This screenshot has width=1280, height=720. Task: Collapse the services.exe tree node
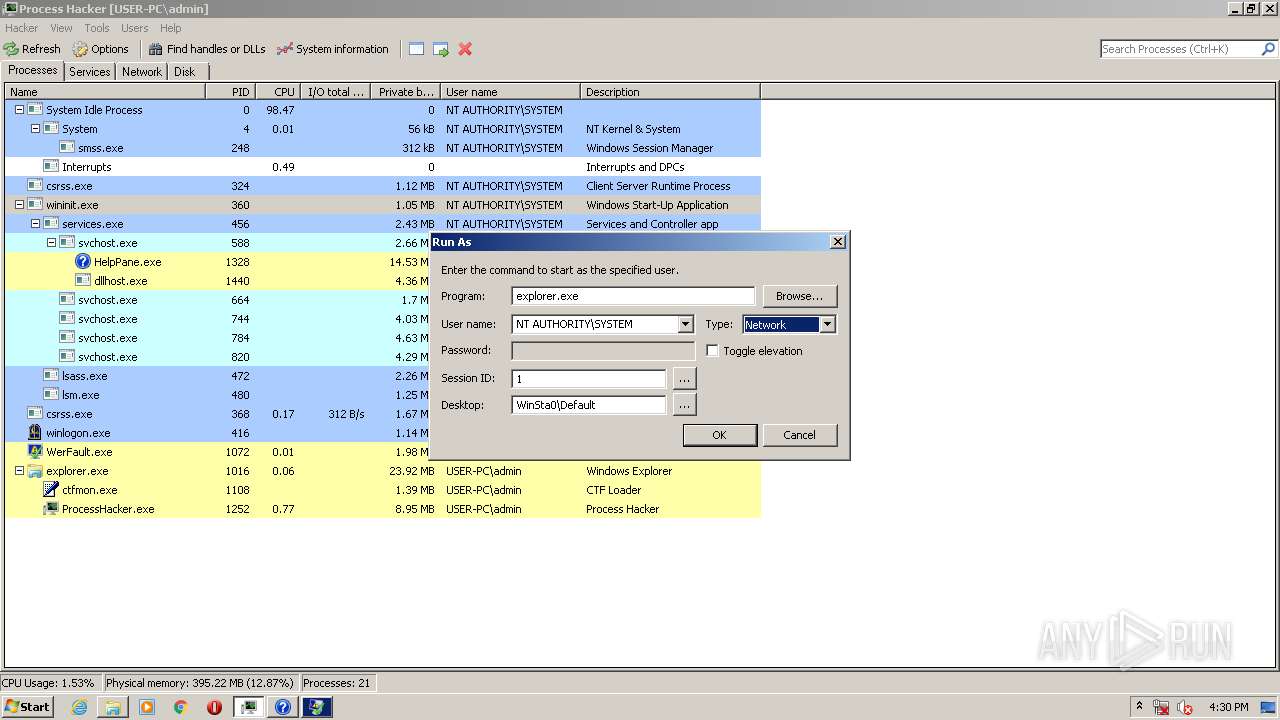pyautogui.click(x=35, y=224)
